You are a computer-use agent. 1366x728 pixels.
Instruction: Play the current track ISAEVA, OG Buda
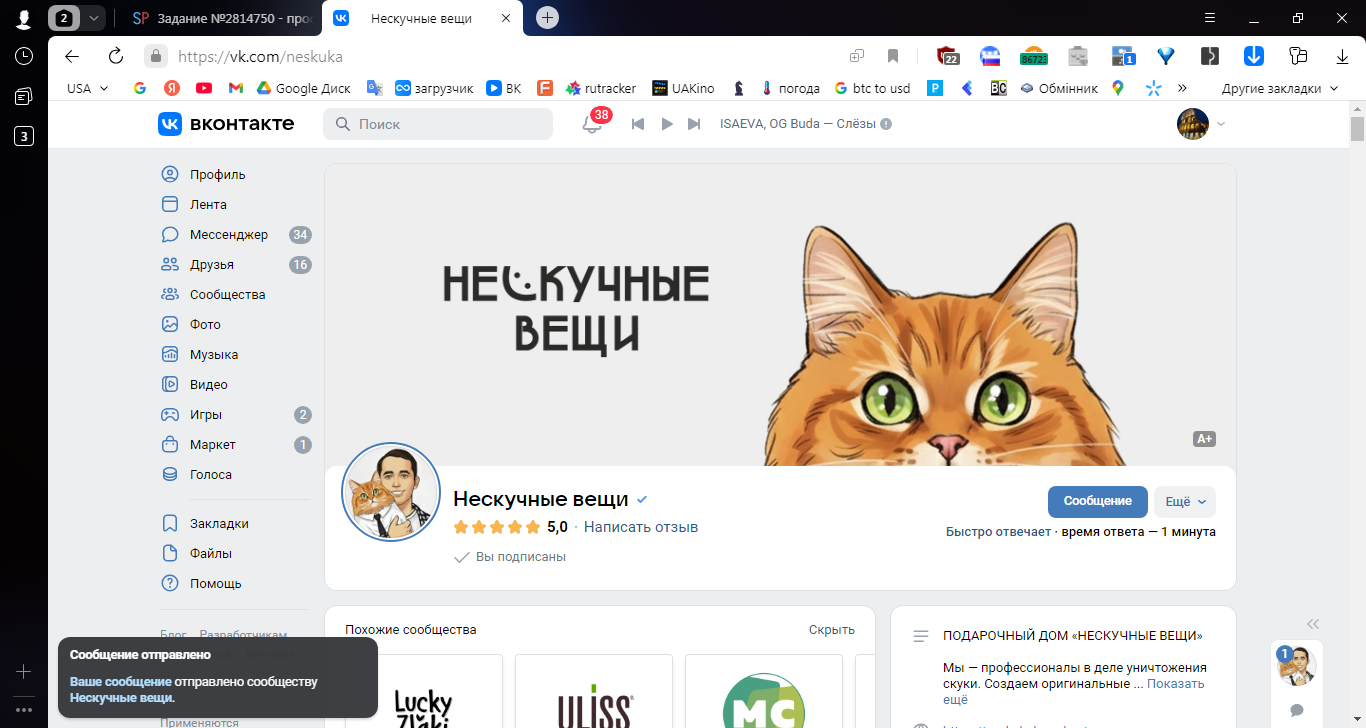(x=666, y=124)
